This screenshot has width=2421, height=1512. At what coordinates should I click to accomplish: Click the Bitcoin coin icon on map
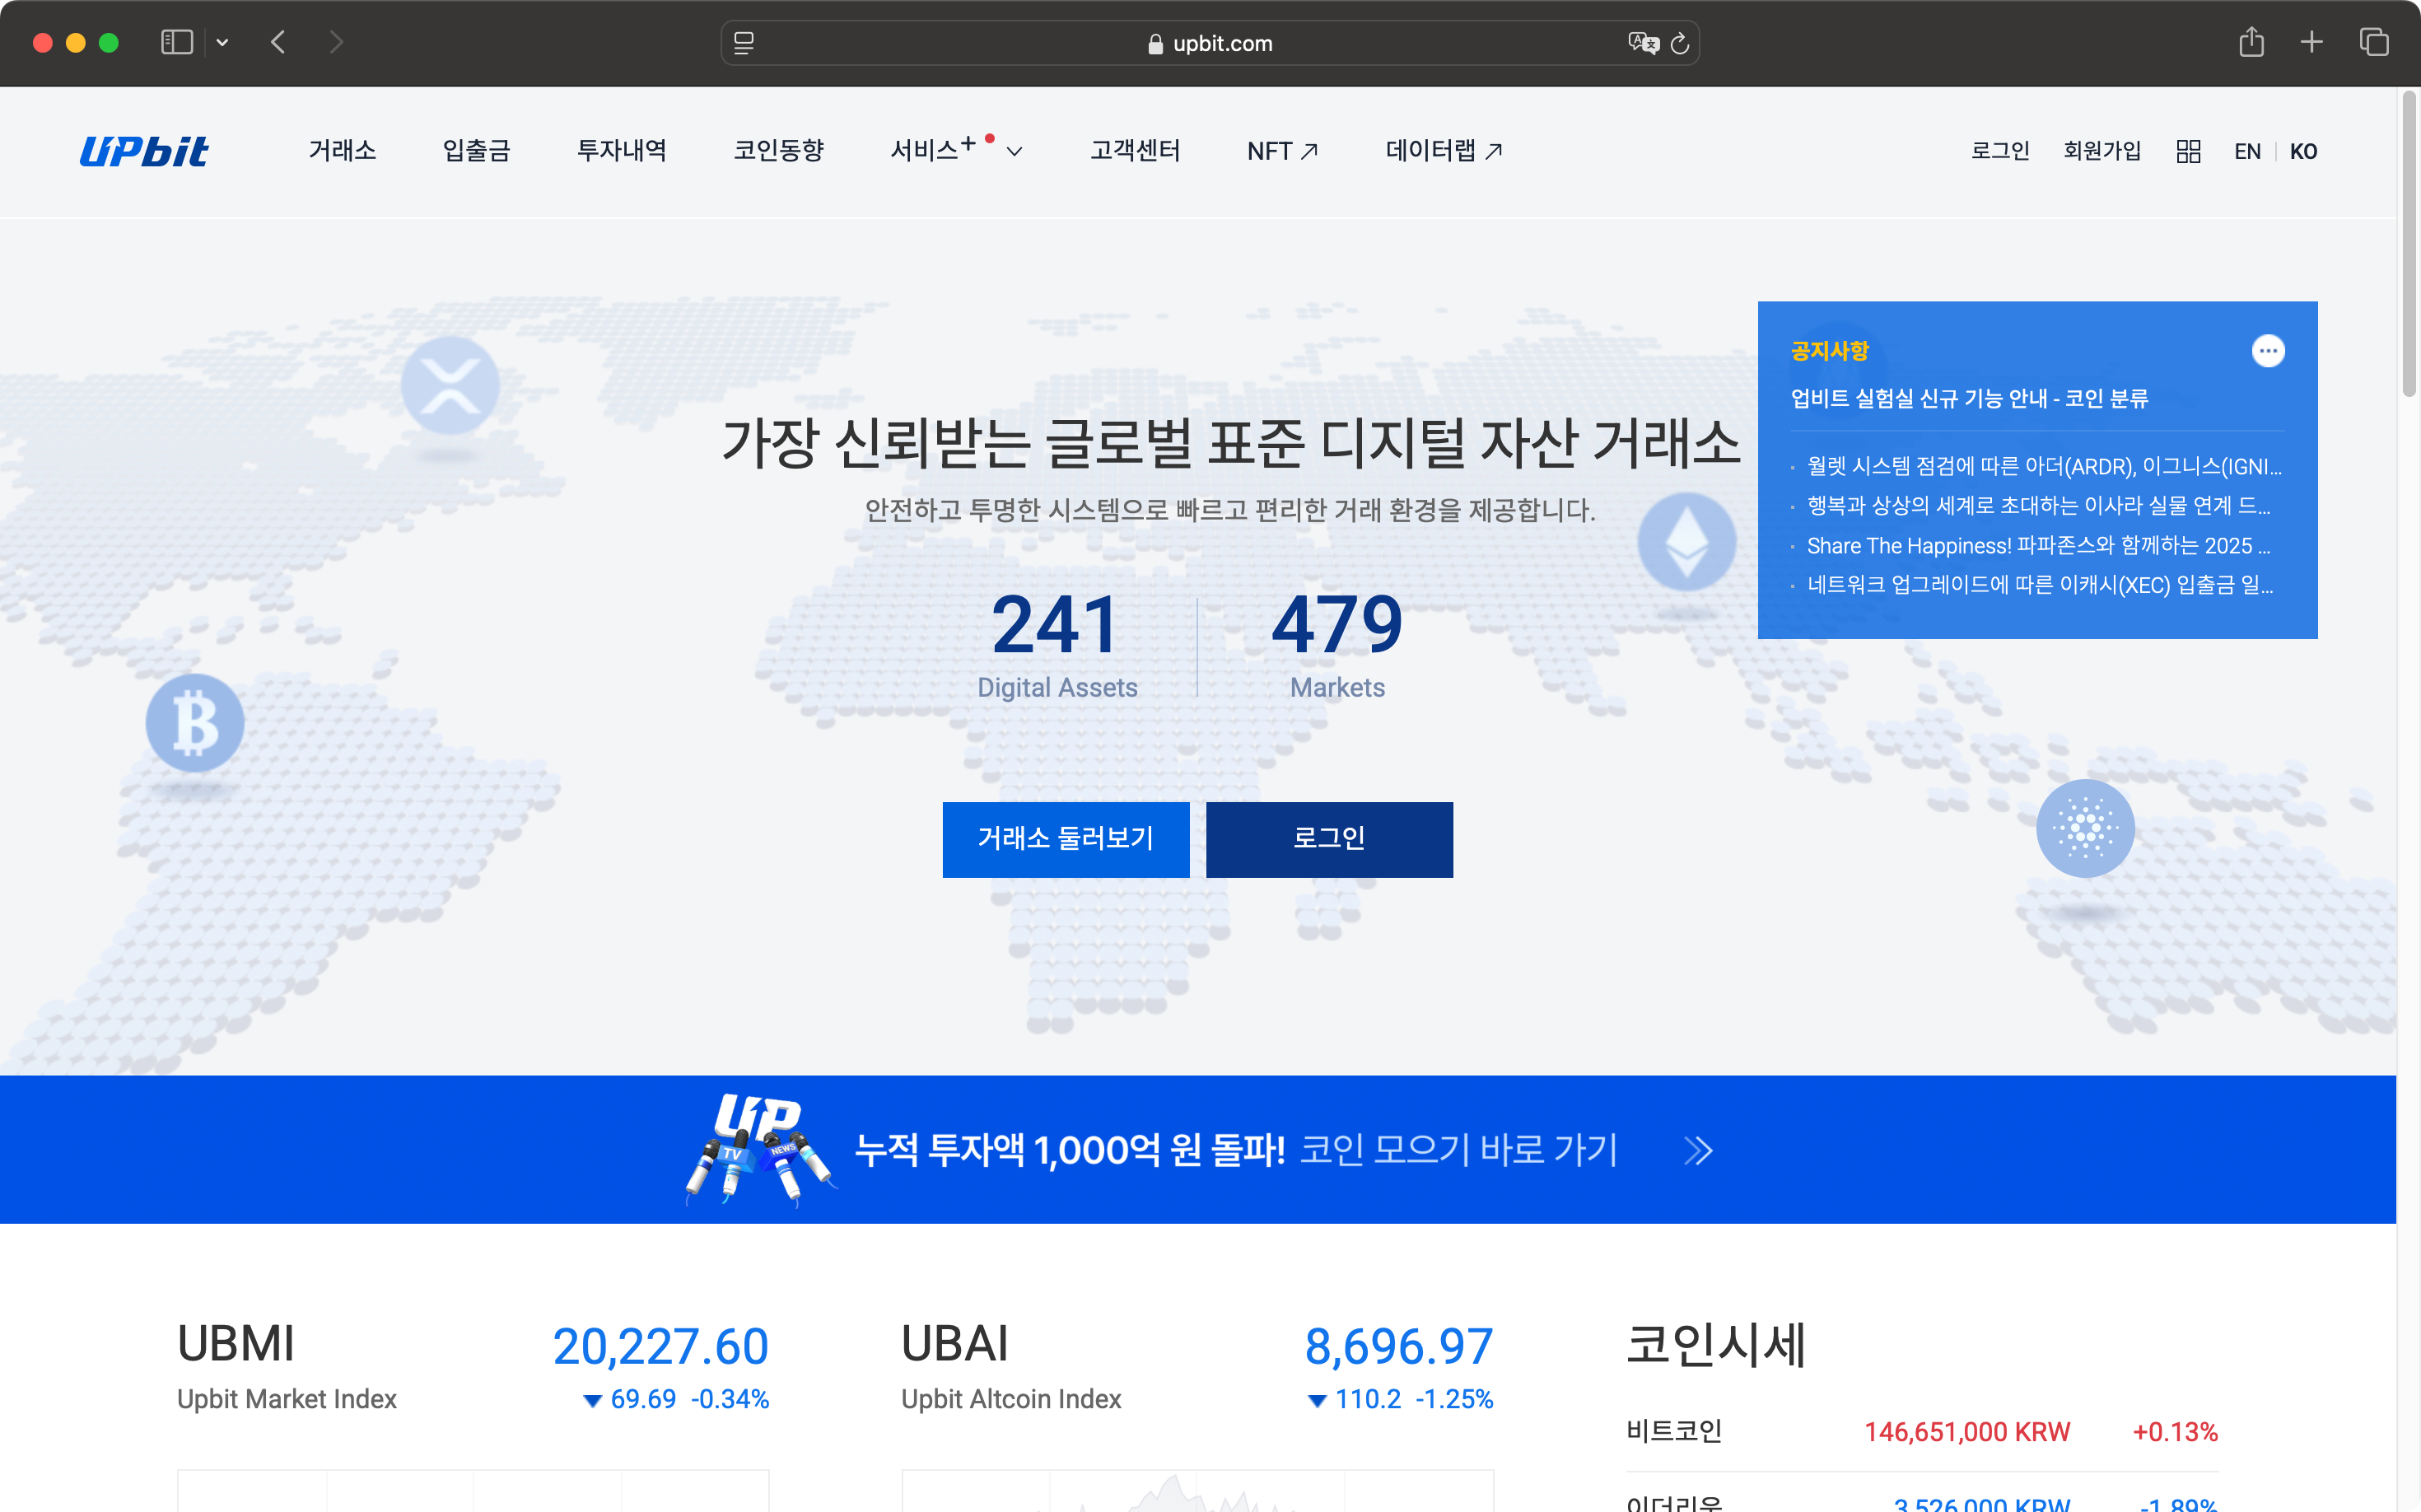click(x=195, y=723)
